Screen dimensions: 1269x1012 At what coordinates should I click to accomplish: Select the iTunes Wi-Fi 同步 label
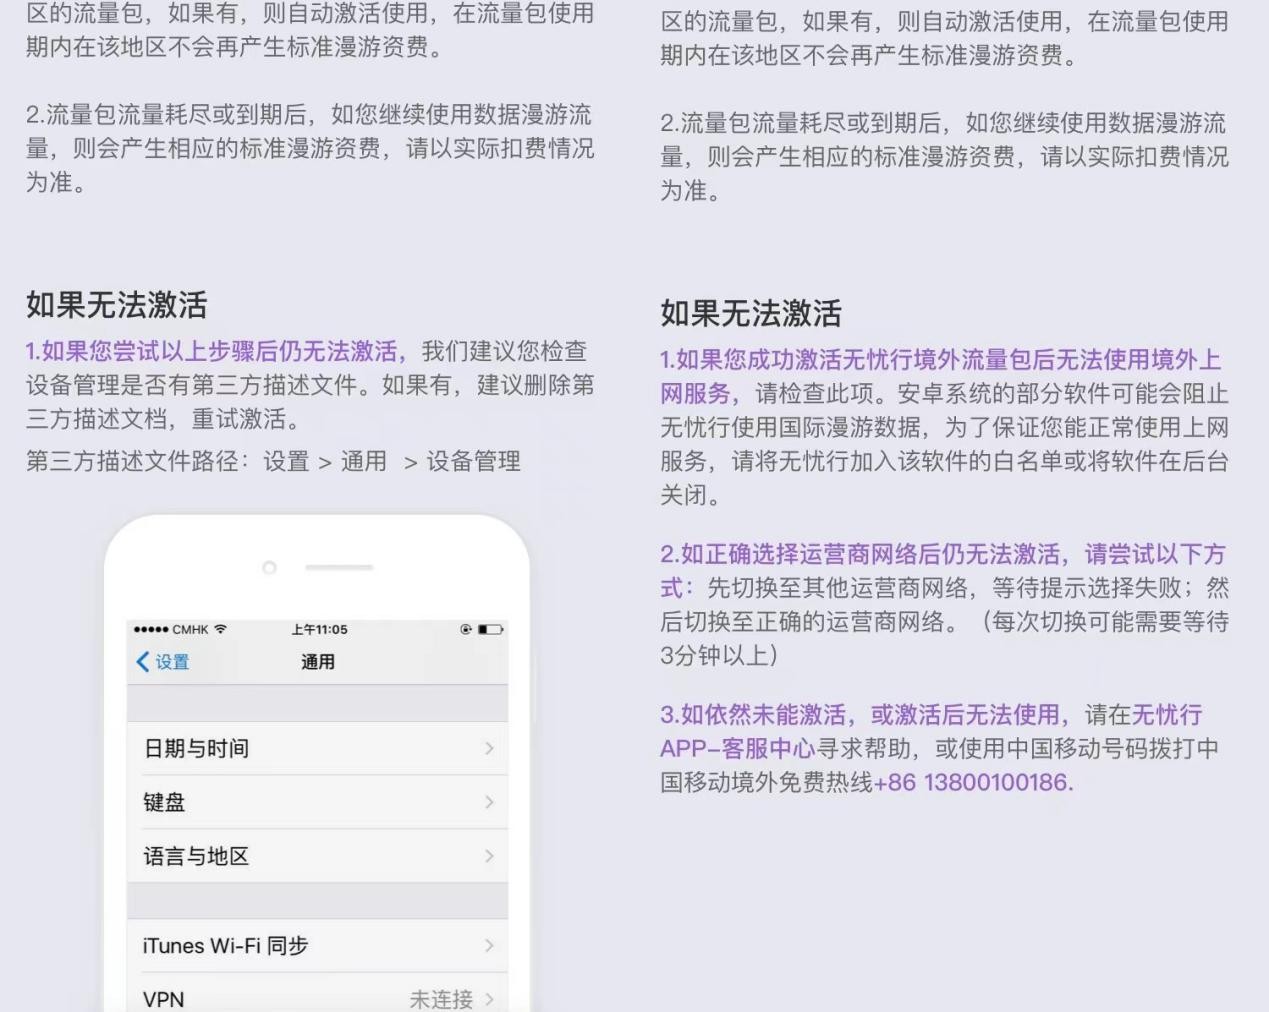[225, 945]
